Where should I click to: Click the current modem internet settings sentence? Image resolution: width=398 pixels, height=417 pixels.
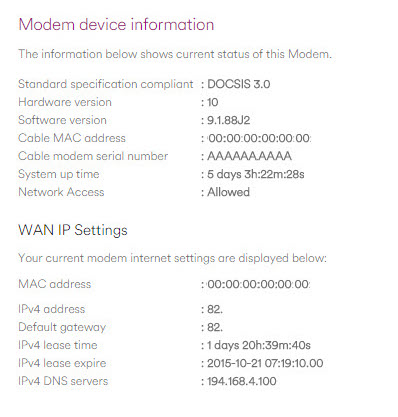point(172,258)
